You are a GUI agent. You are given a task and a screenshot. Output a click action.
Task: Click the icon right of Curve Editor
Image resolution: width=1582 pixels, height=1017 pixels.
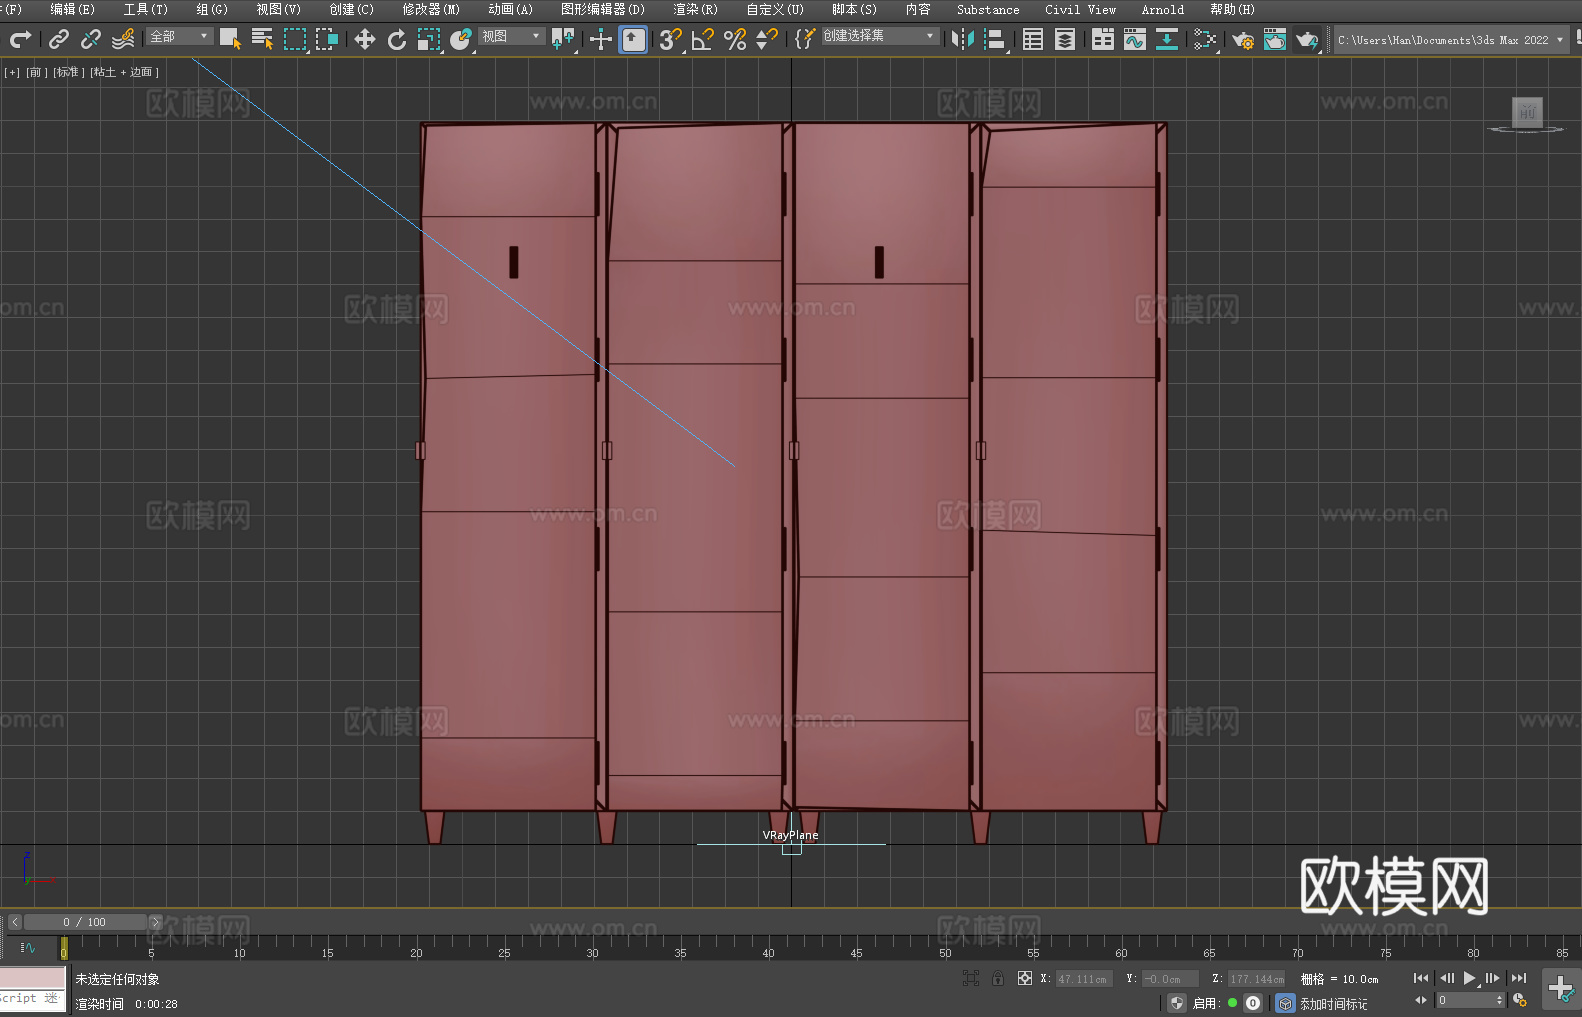(x=1167, y=39)
